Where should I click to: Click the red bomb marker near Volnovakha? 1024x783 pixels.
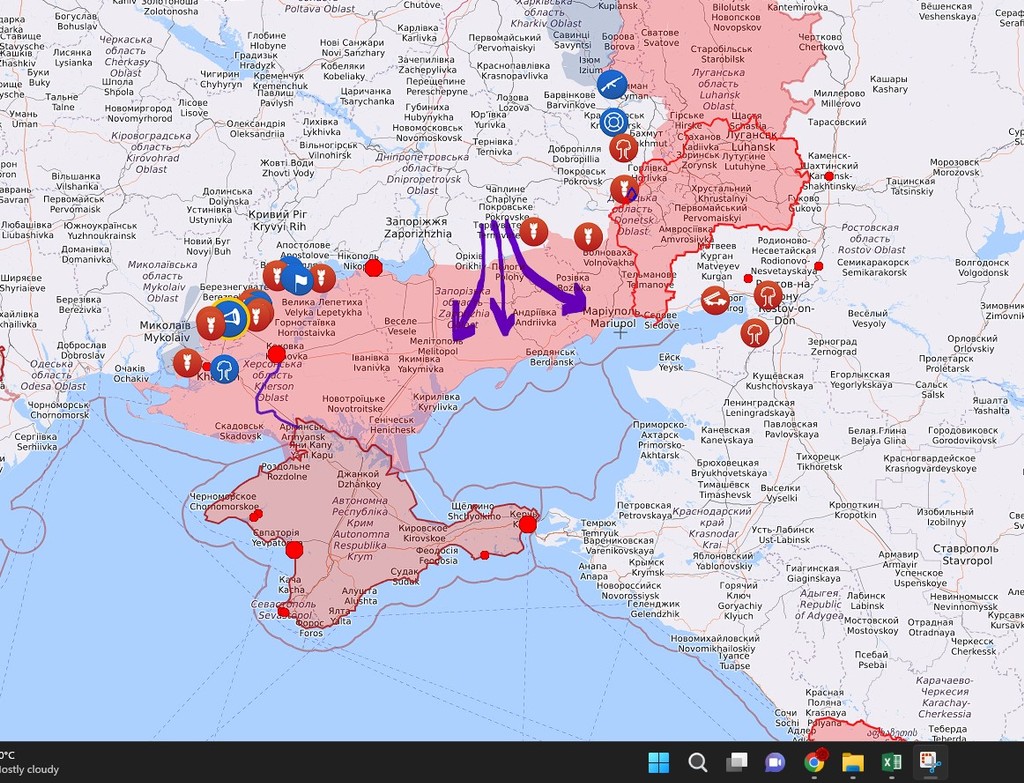[x=588, y=237]
